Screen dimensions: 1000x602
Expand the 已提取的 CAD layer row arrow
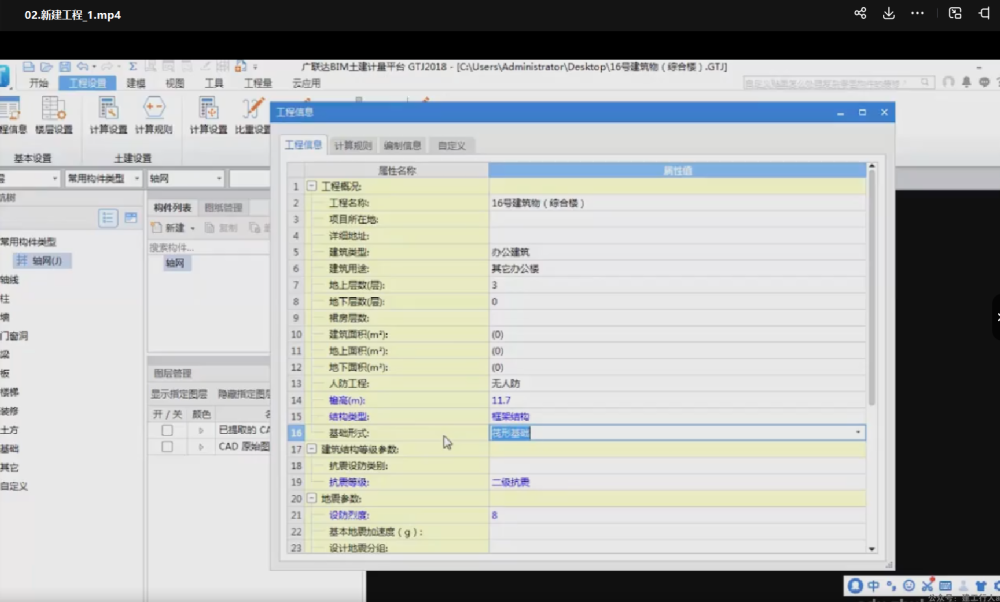[201, 430]
